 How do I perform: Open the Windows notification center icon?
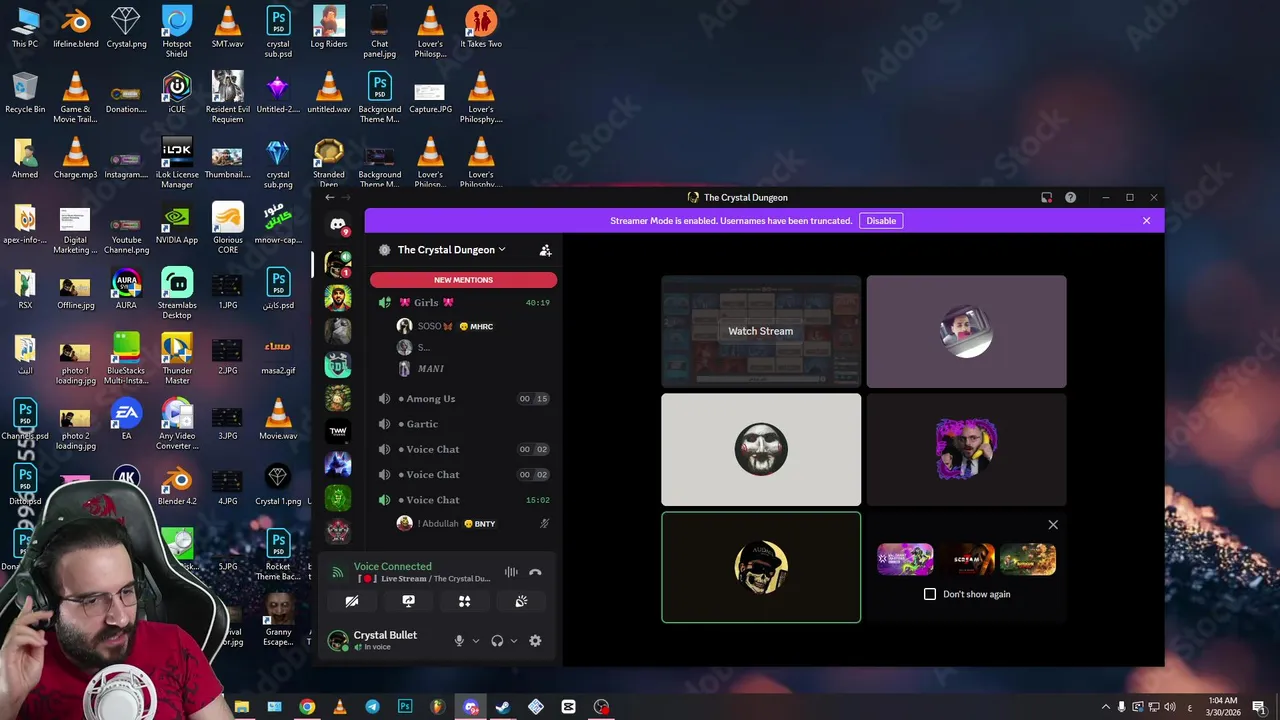click(1258, 707)
